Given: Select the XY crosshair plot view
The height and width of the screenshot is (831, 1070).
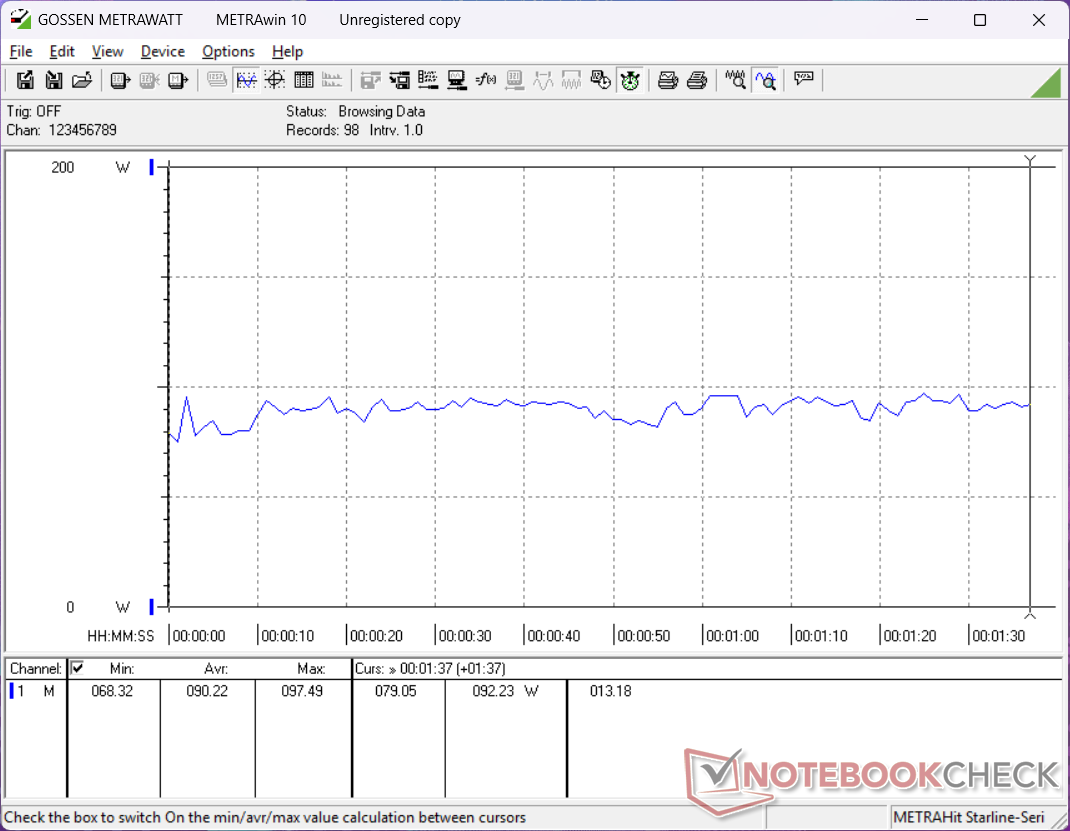Looking at the screenshot, I should pyautogui.click(x=274, y=81).
